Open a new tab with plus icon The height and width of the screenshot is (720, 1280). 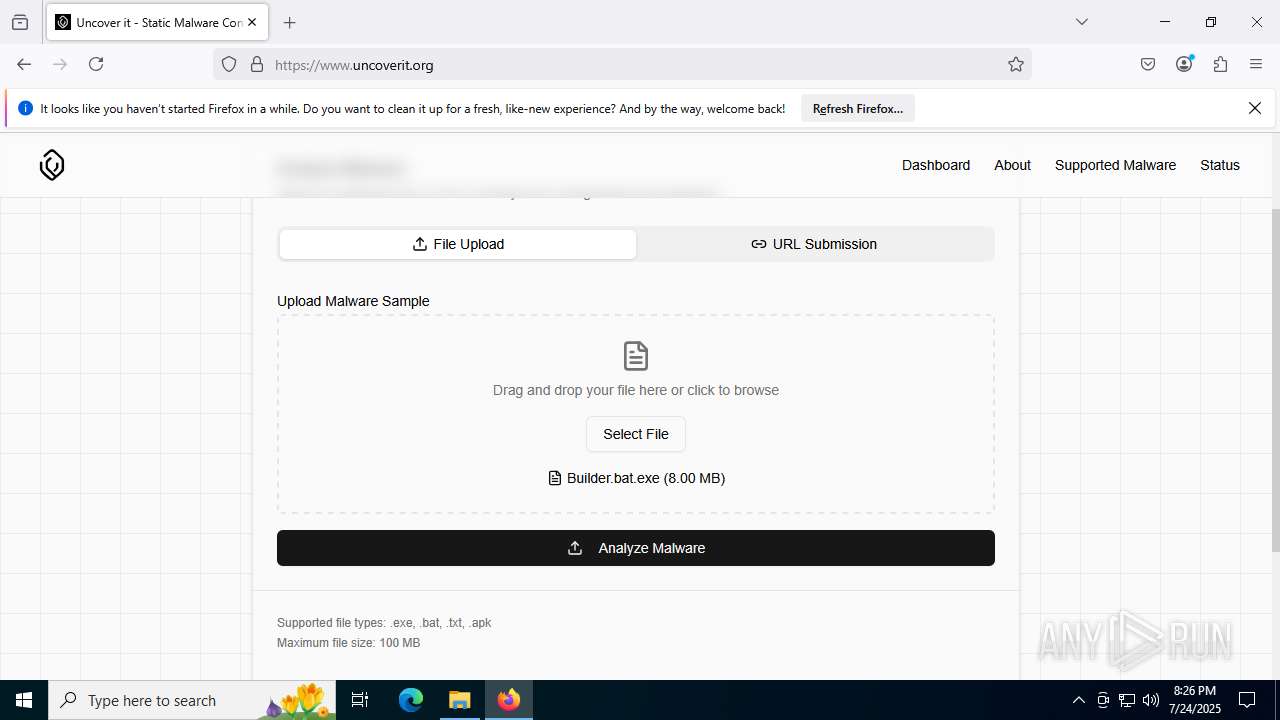click(290, 22)
